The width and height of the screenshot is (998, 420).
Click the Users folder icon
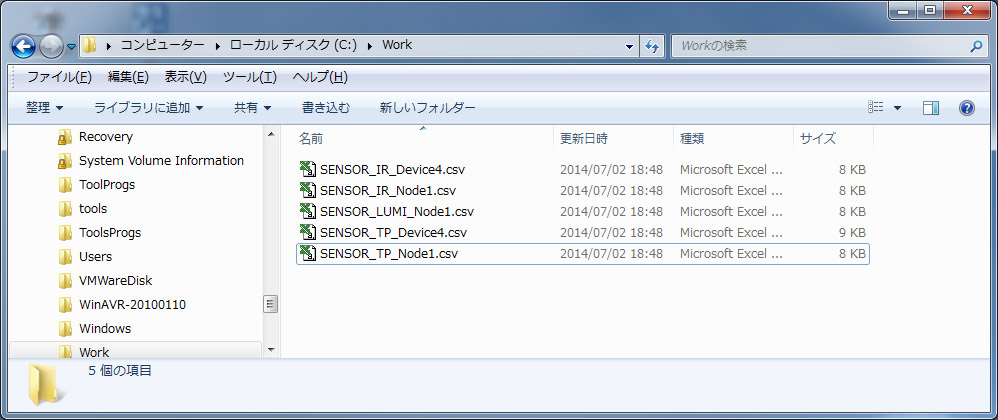(65, 256)
